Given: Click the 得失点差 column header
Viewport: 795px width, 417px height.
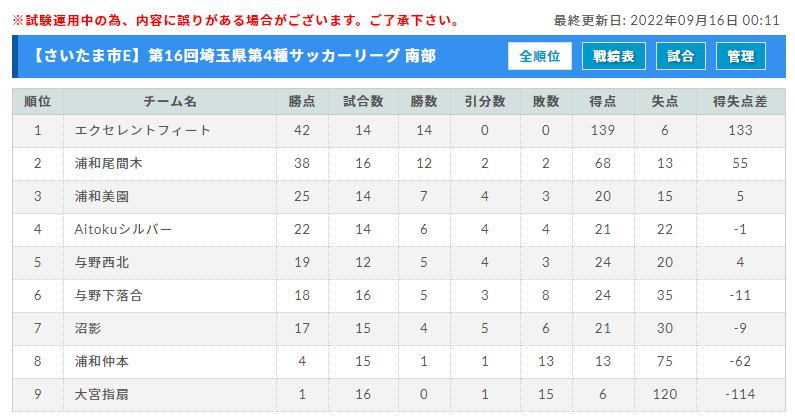Looking at the screenshot, I should [740, 101].
